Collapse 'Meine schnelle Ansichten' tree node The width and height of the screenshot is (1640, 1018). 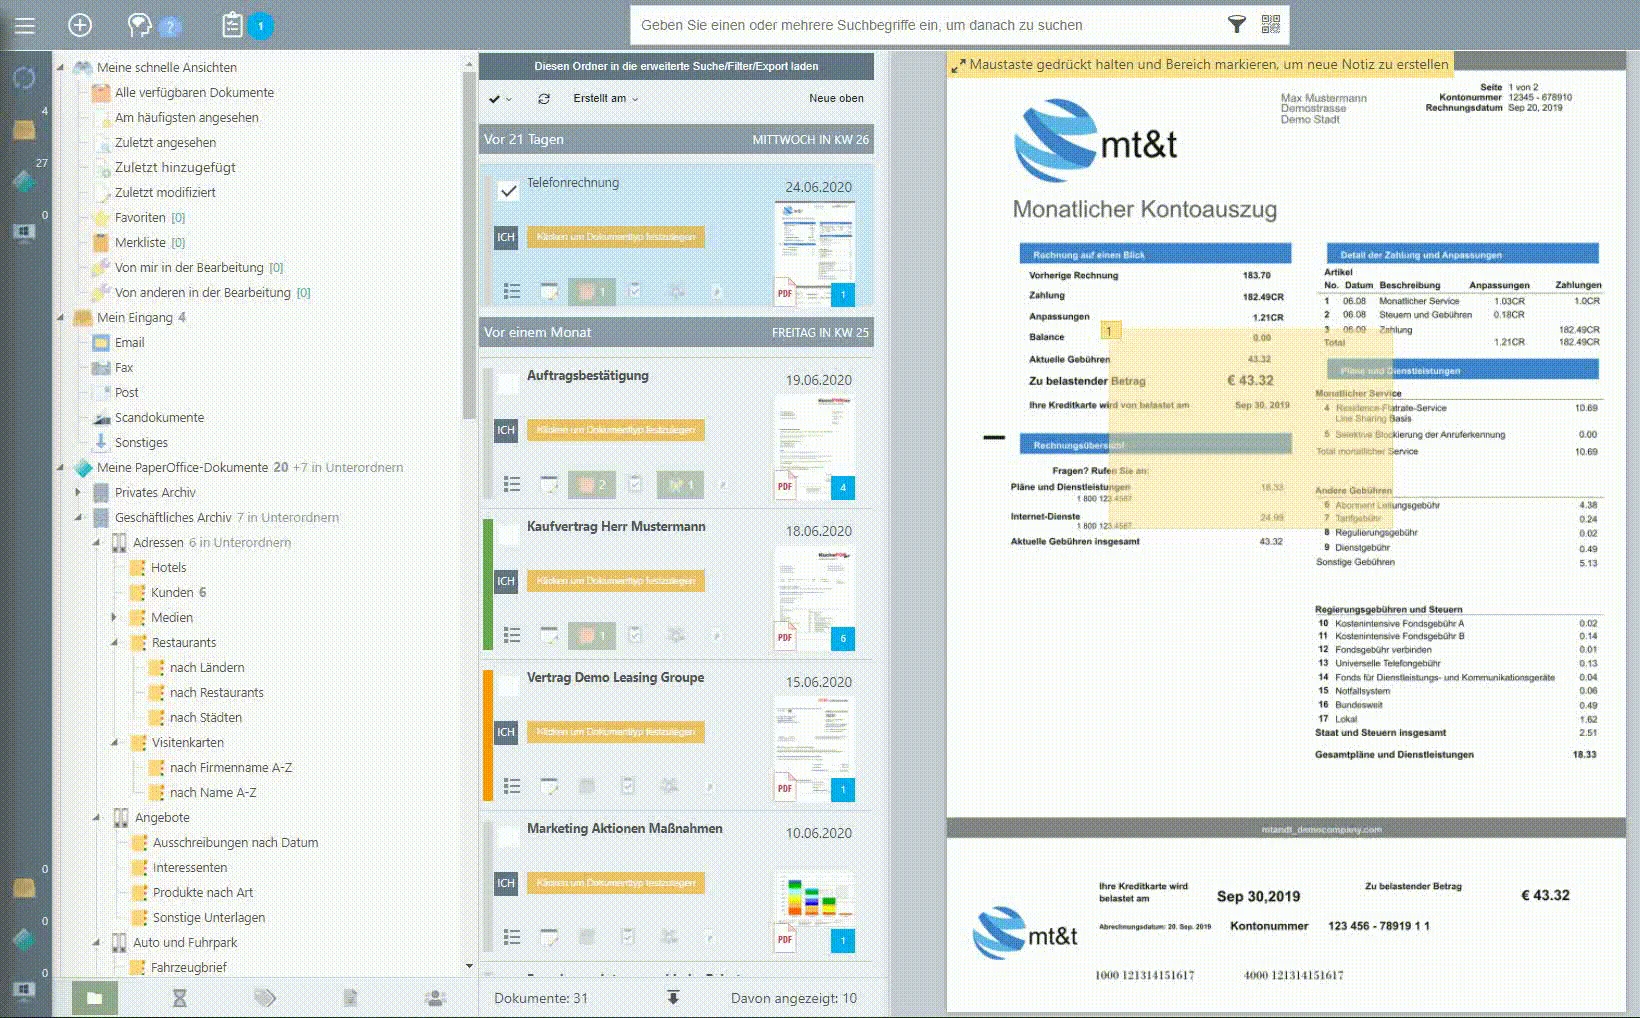tap(60, 68)
